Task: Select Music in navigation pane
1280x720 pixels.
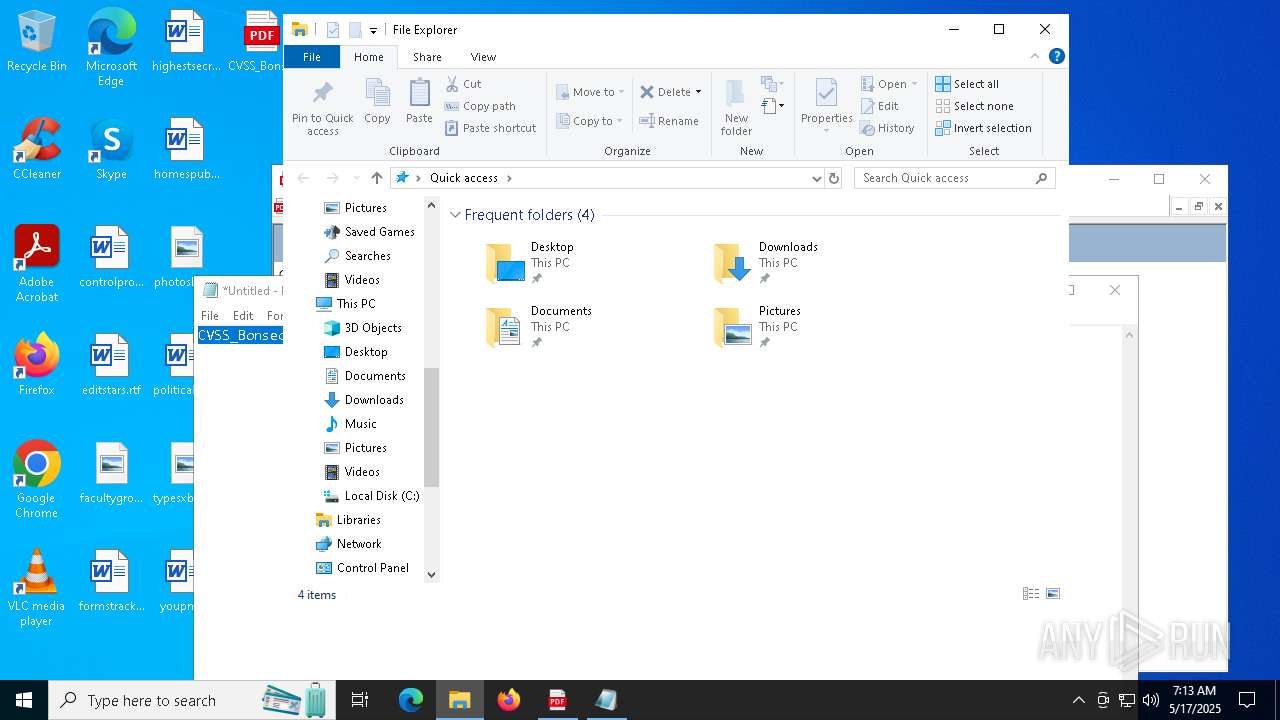Action: 350,424
